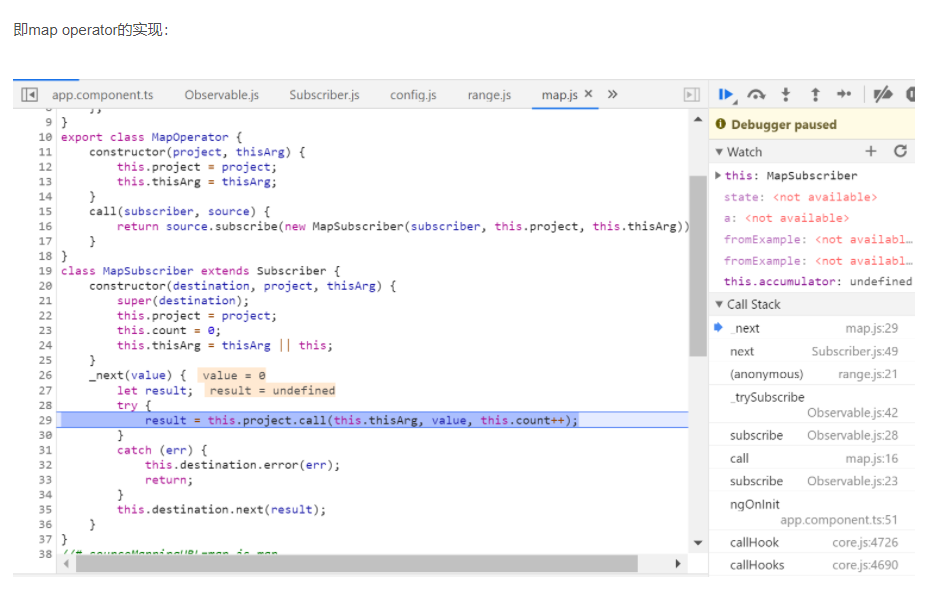
Task: Open the hidden tabs overflow chevron
Action: (611, 94)
